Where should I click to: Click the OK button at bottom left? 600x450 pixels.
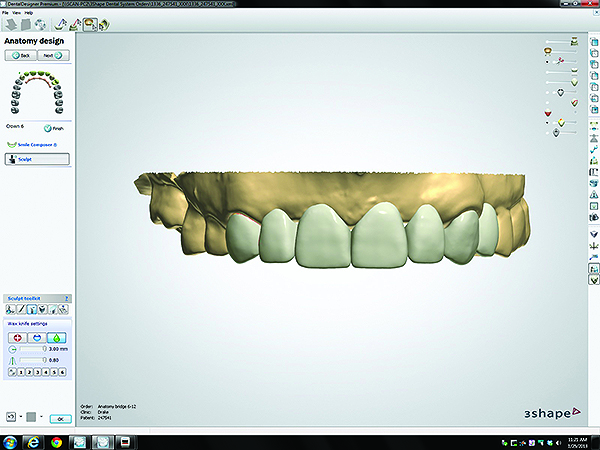60,417
